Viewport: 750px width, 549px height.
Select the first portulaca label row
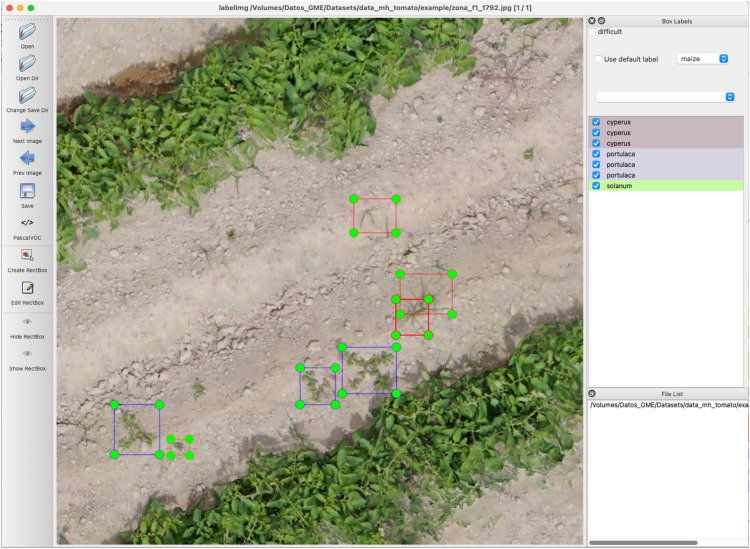666,154
